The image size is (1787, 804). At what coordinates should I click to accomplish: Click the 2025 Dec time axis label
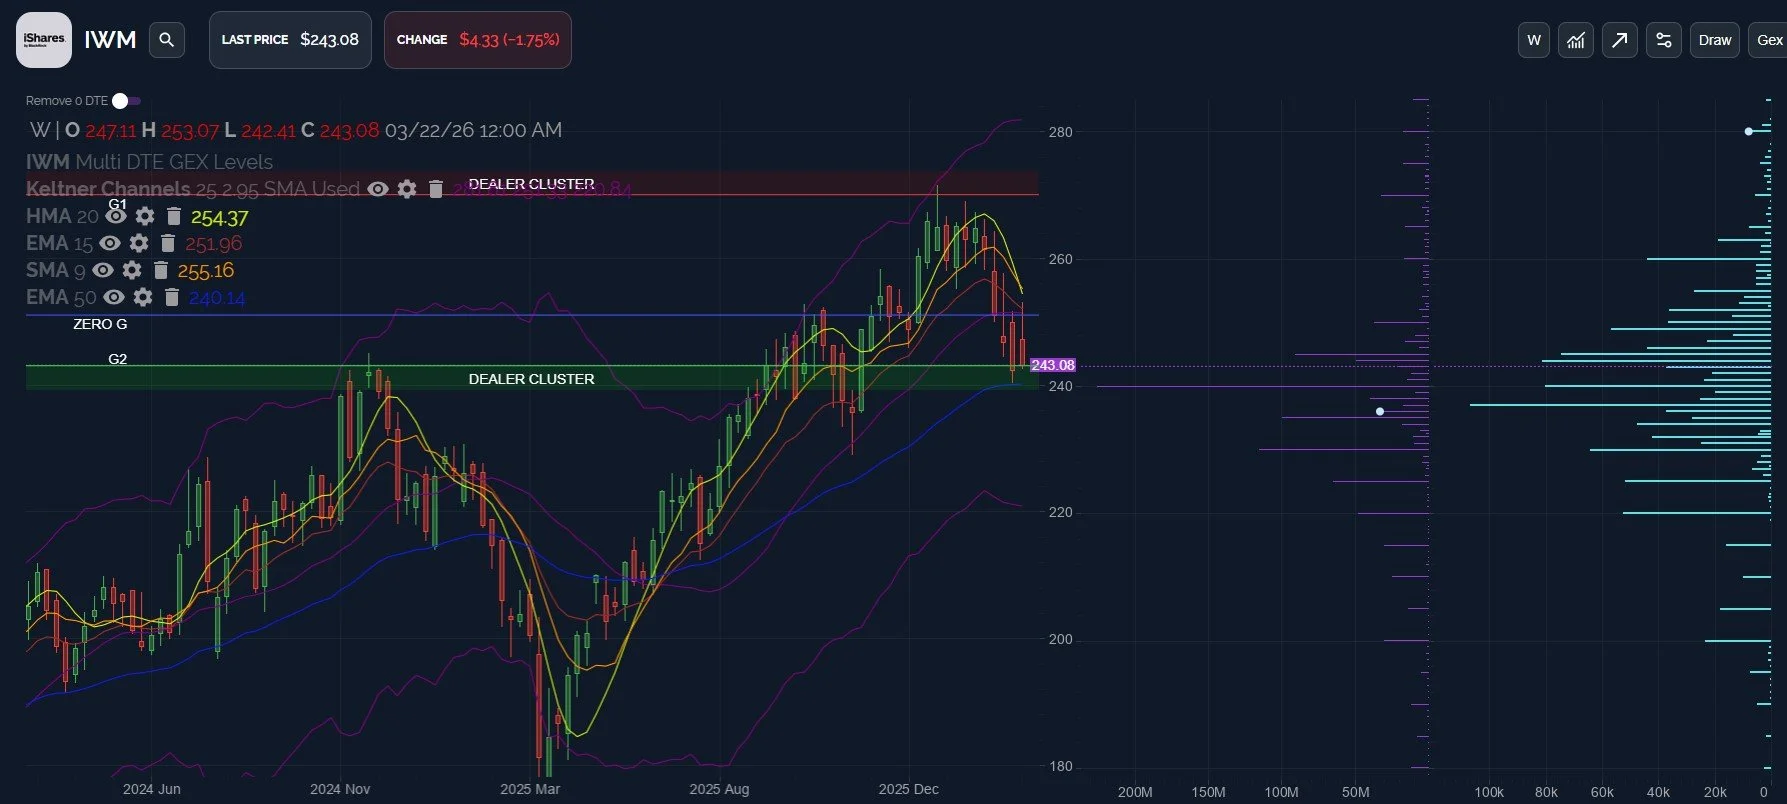[x=908, y=789]
